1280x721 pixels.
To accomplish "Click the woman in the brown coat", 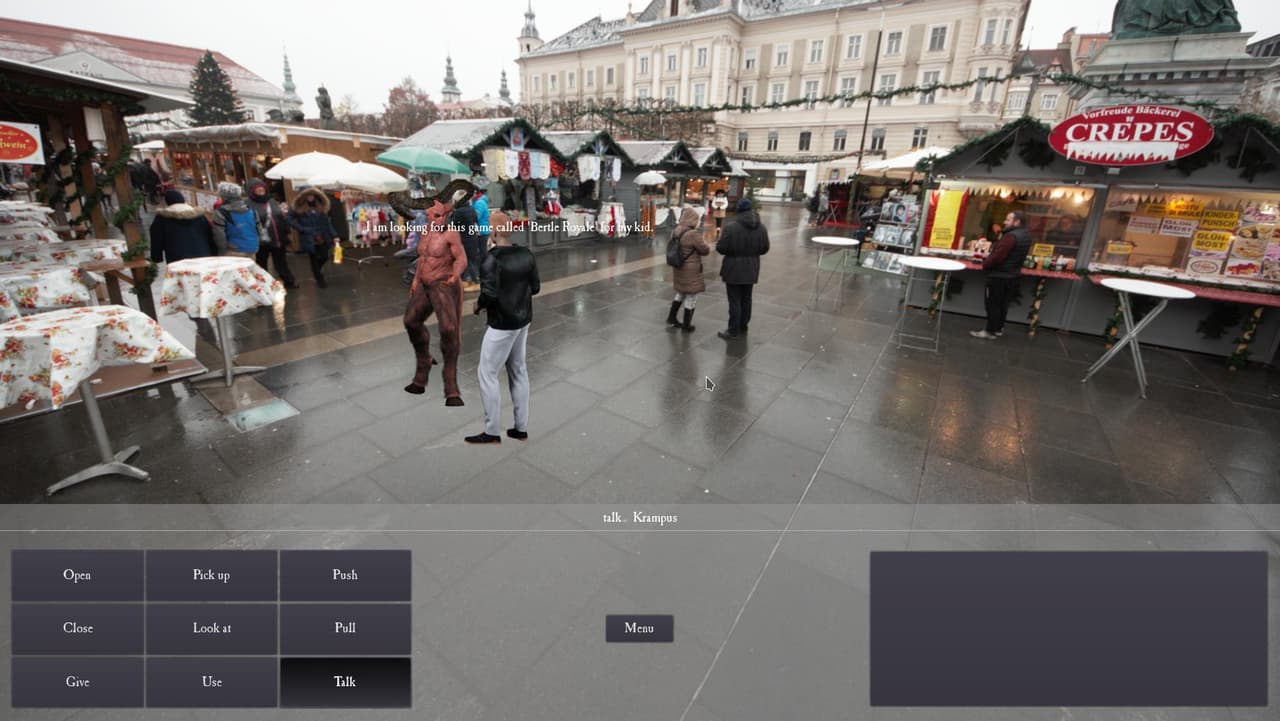I will (x=689, y=268).
